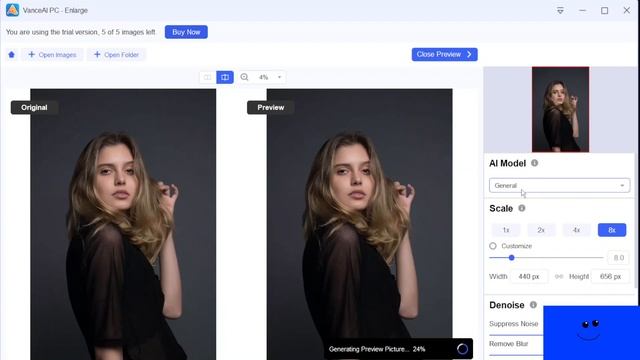The image size is (640, 360).
Task: Select 4x scale option
Action: point(576,230)
